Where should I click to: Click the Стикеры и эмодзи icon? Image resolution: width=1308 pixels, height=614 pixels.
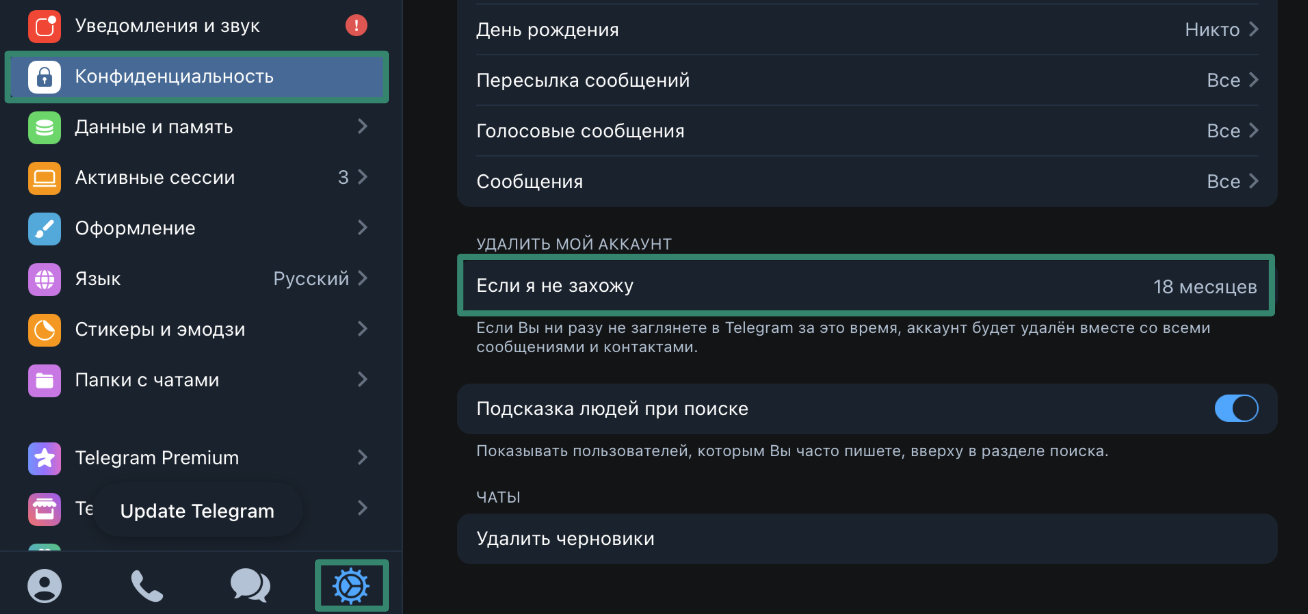tap(44, 329)
